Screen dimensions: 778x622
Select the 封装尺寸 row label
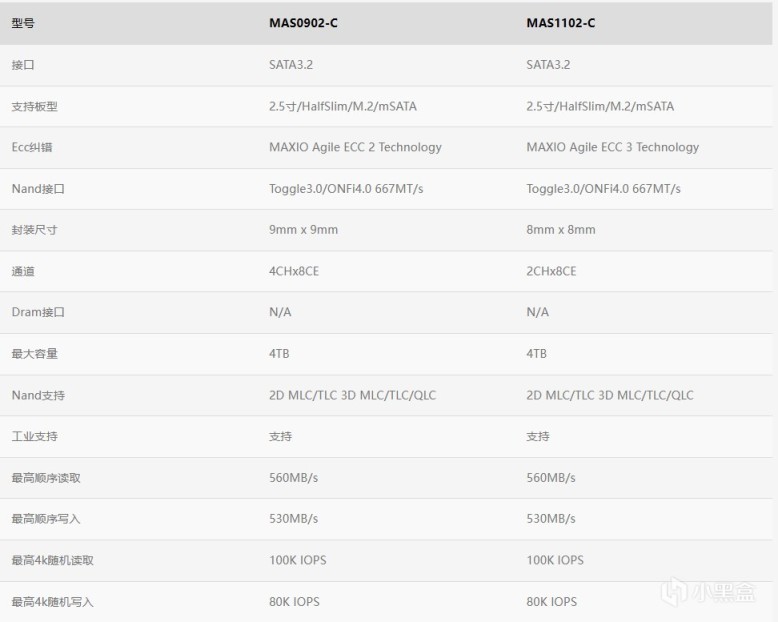click(34, 229)
